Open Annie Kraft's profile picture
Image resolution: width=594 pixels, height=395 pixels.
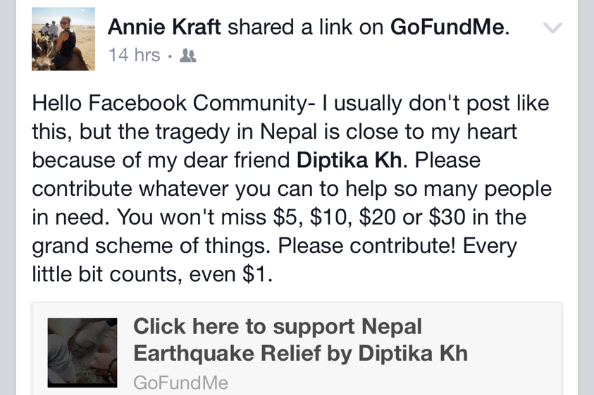point(63,39)
